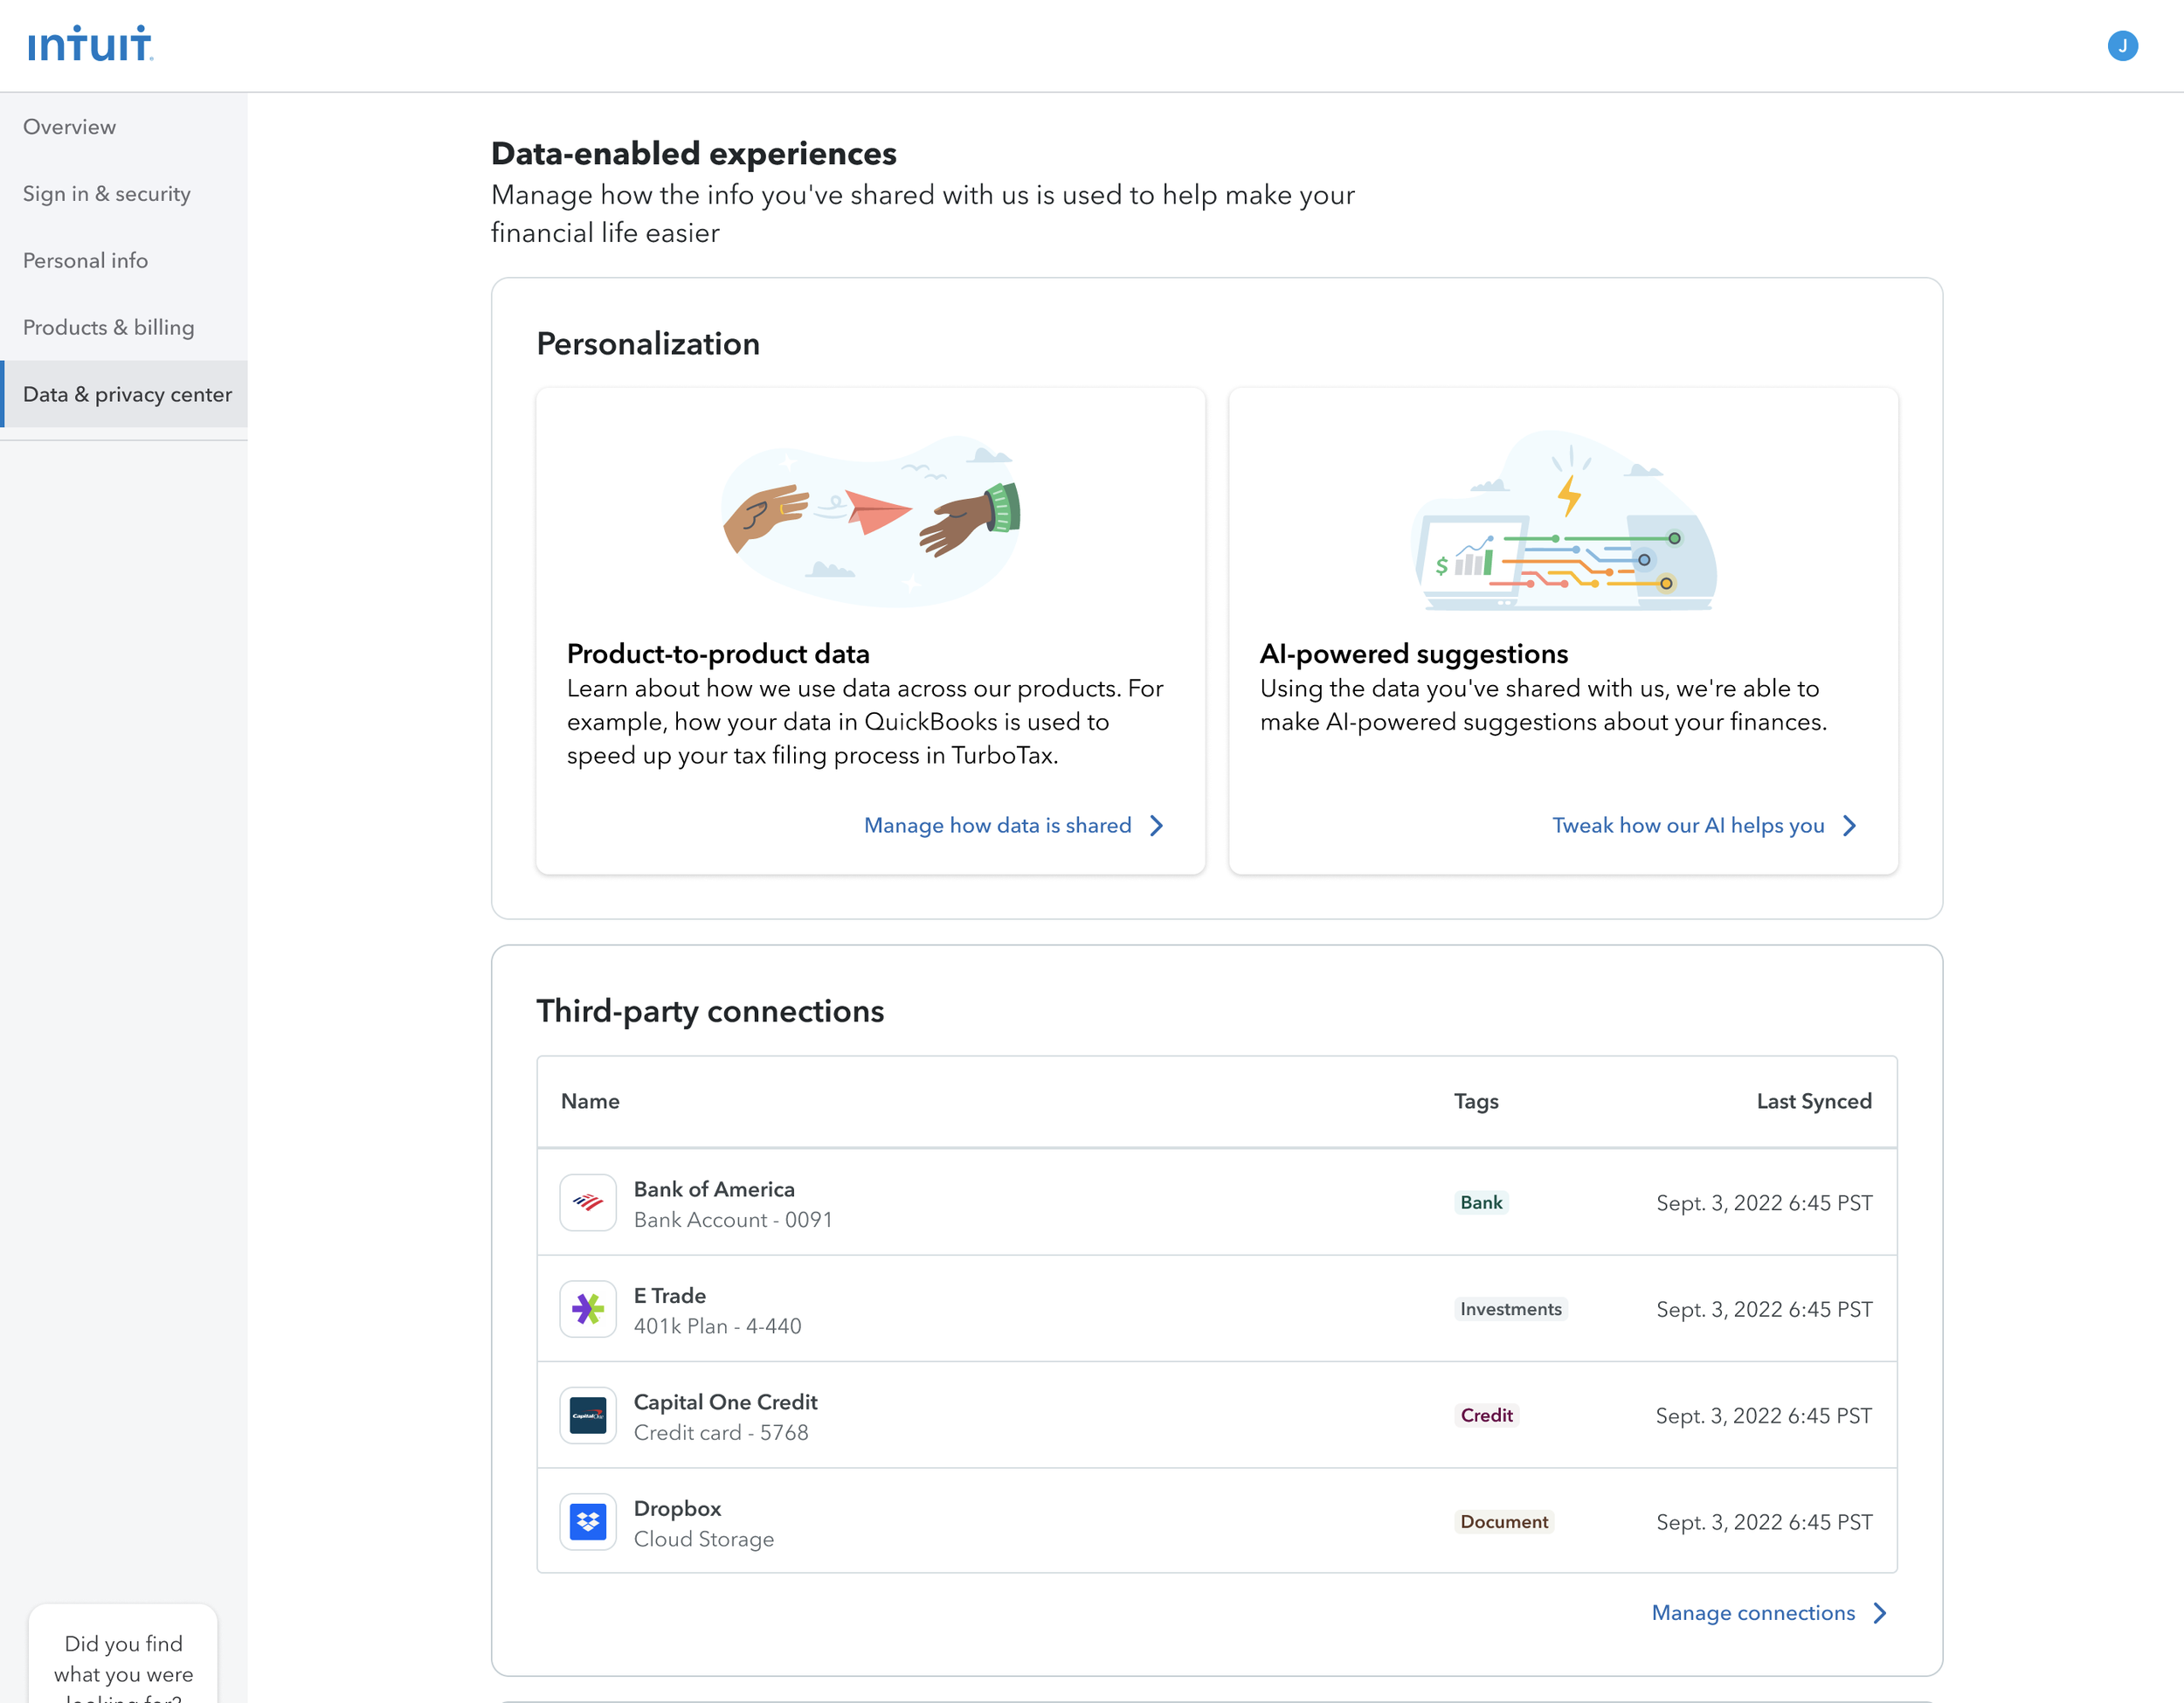
Task: Click Tweak how our AI helps you link
Action: [x=1688, y=825]
